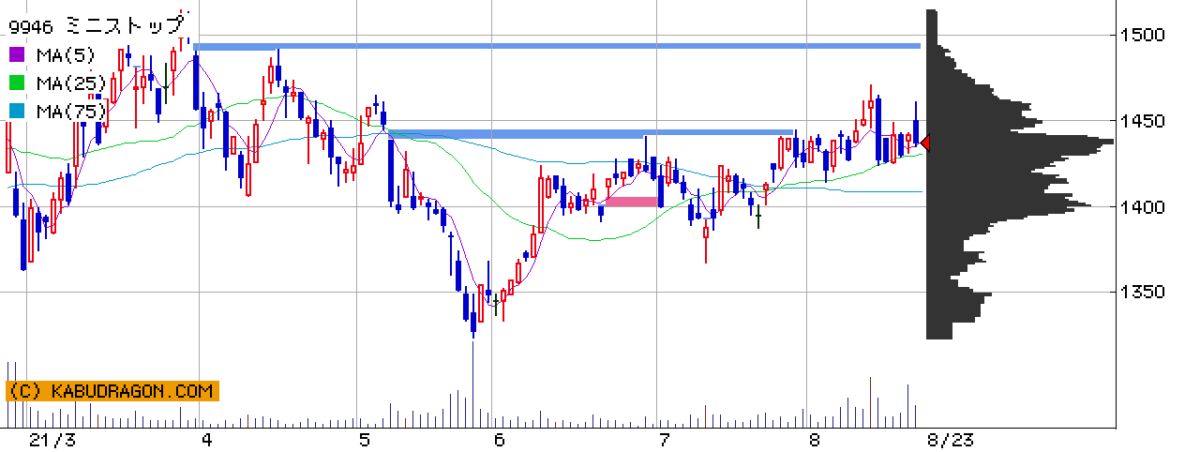Viewport: 1200px width, 452px height.
Task: Click the red current price arrow marker
Action: [x=926, y=144]
